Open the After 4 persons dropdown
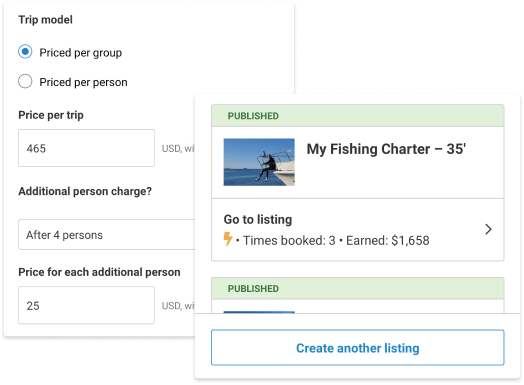 point(107,235)
